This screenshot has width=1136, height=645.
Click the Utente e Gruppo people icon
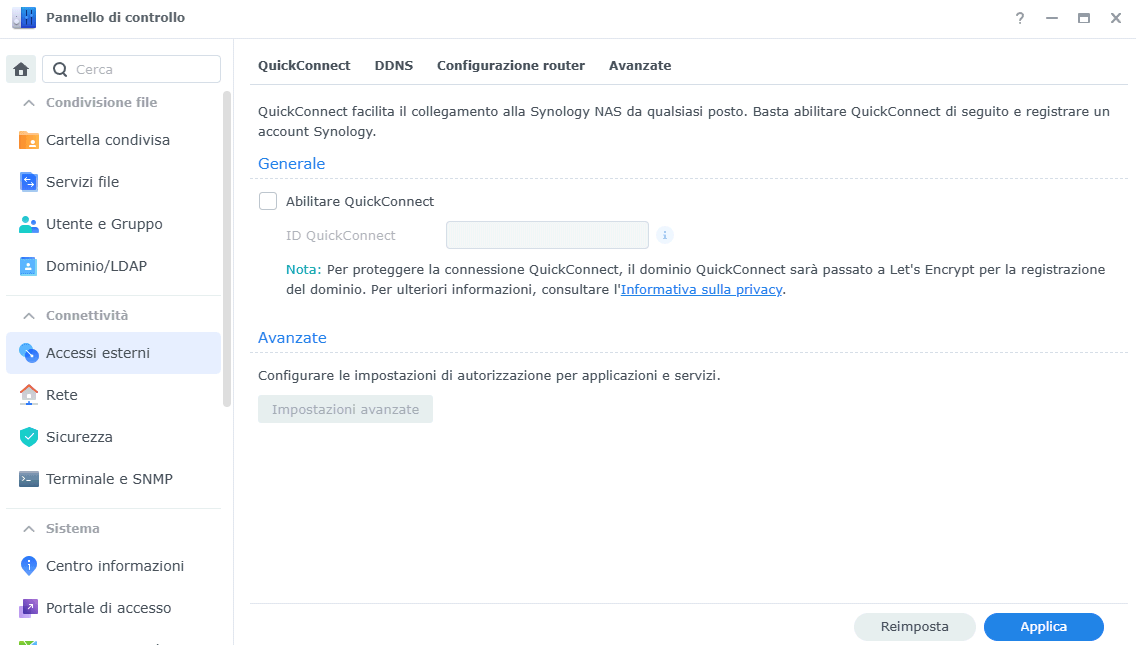click(x=28, y=224)
